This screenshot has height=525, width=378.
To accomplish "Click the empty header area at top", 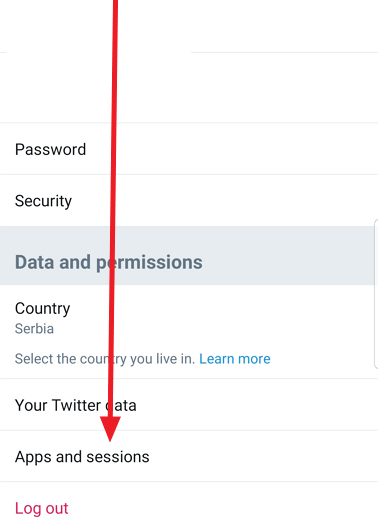I will [x=189, y=26].
